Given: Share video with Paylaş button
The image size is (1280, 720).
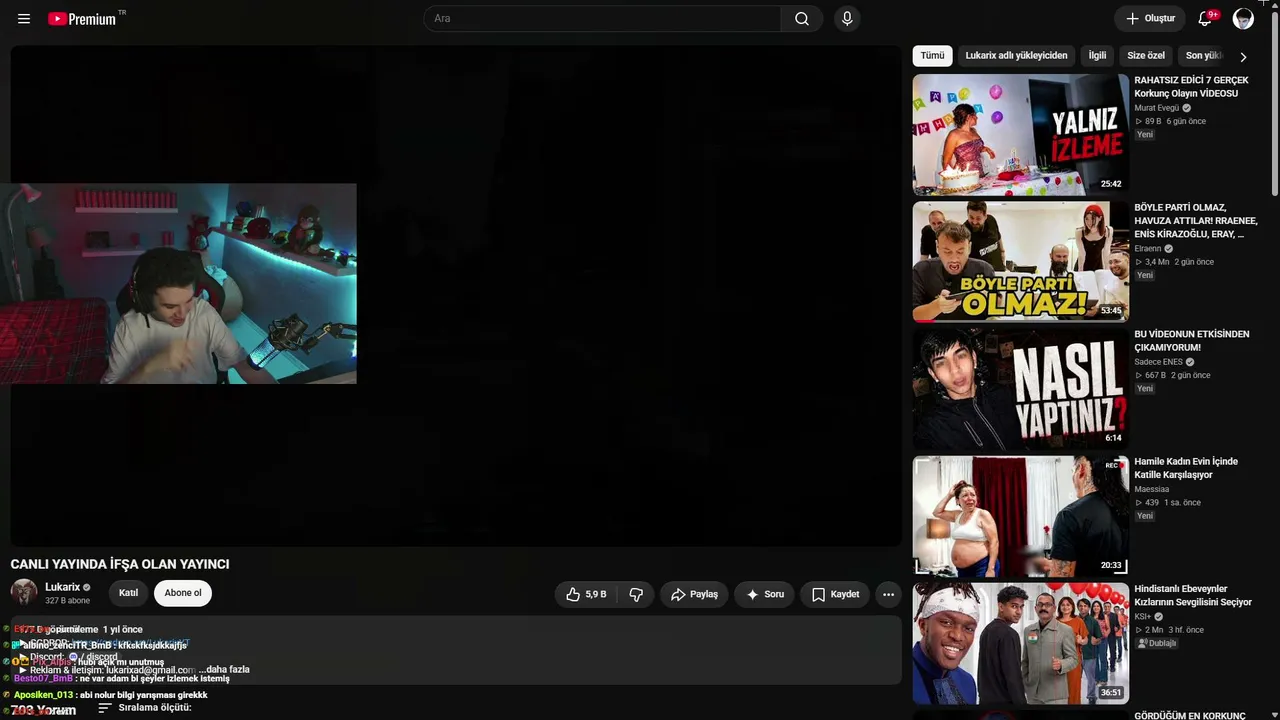Looking at the screenshot, I should click(694, 594).
